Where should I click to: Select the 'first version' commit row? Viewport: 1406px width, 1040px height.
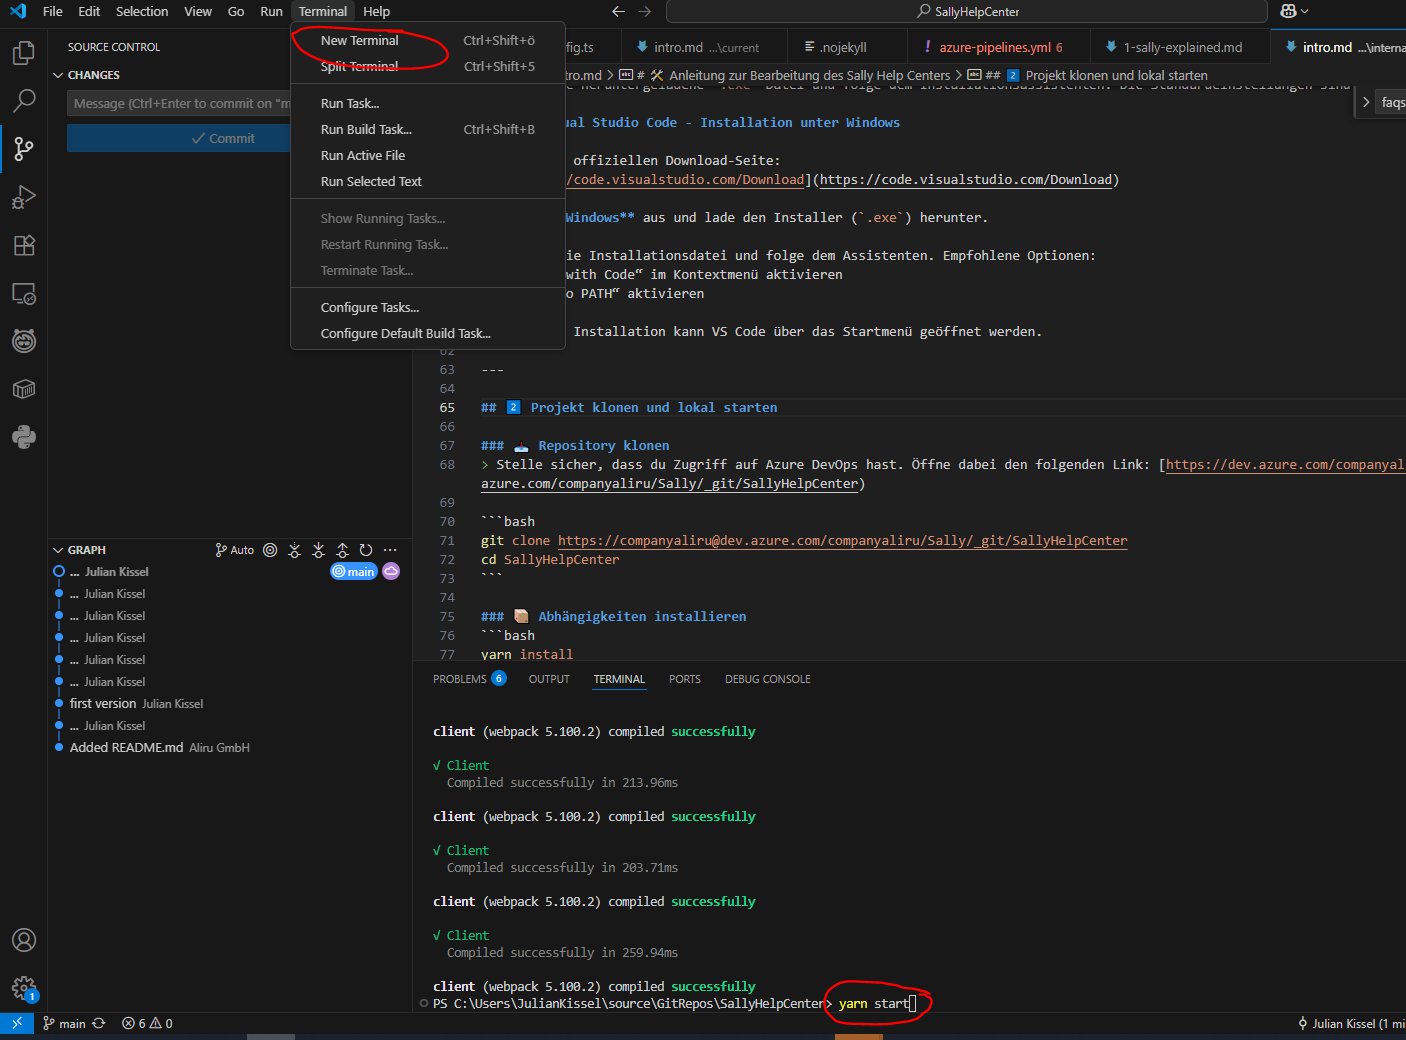[229, 703]
